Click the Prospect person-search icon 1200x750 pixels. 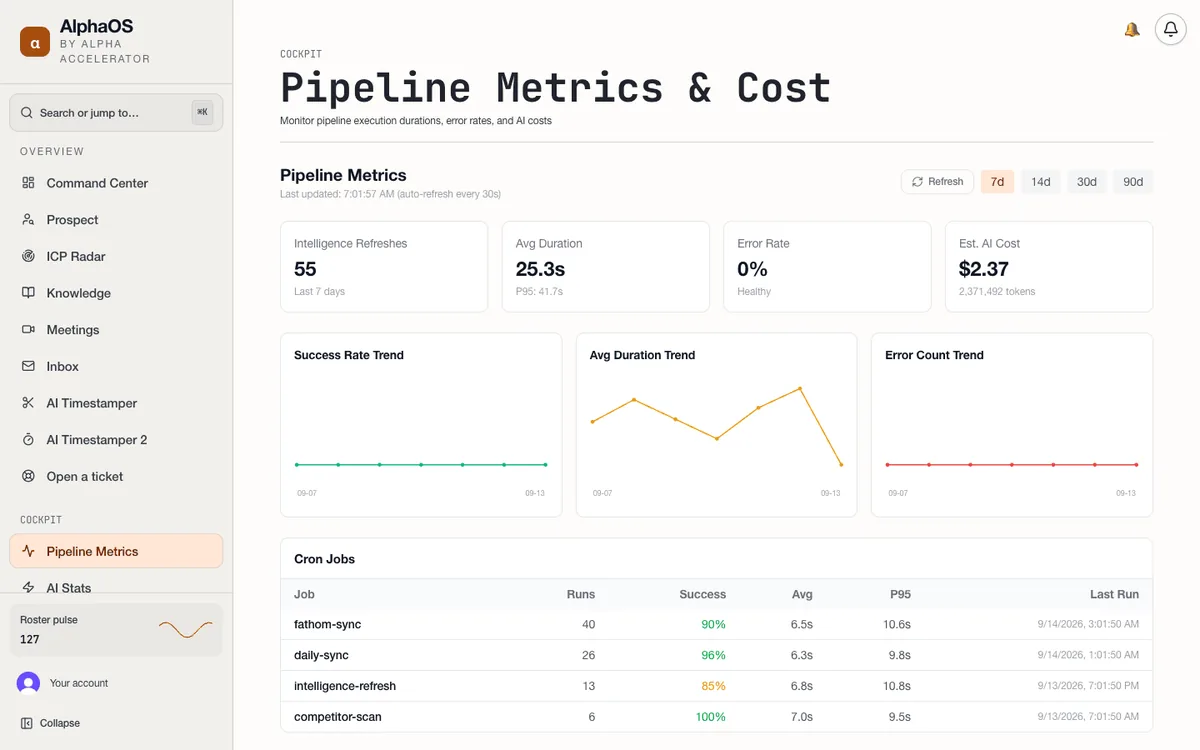(28, 220)
